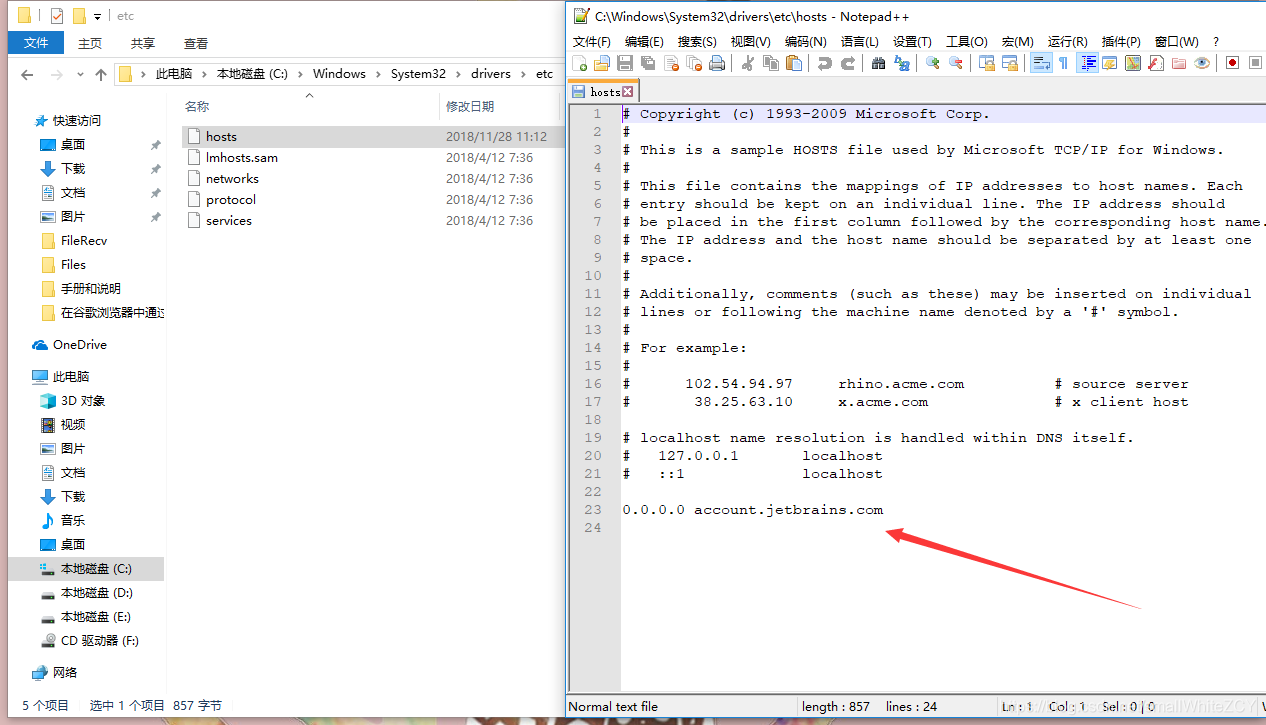Expand chevron after System32 in address bar
This screenshot has height=725, width=1266.
click(458, 74)
